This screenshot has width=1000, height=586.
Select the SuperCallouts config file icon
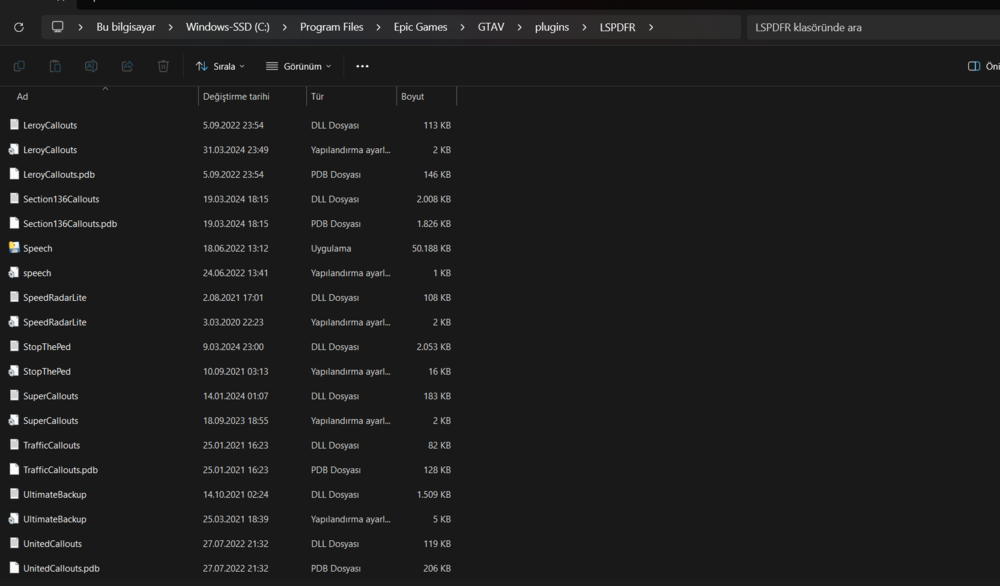click(x=14, y=420)
